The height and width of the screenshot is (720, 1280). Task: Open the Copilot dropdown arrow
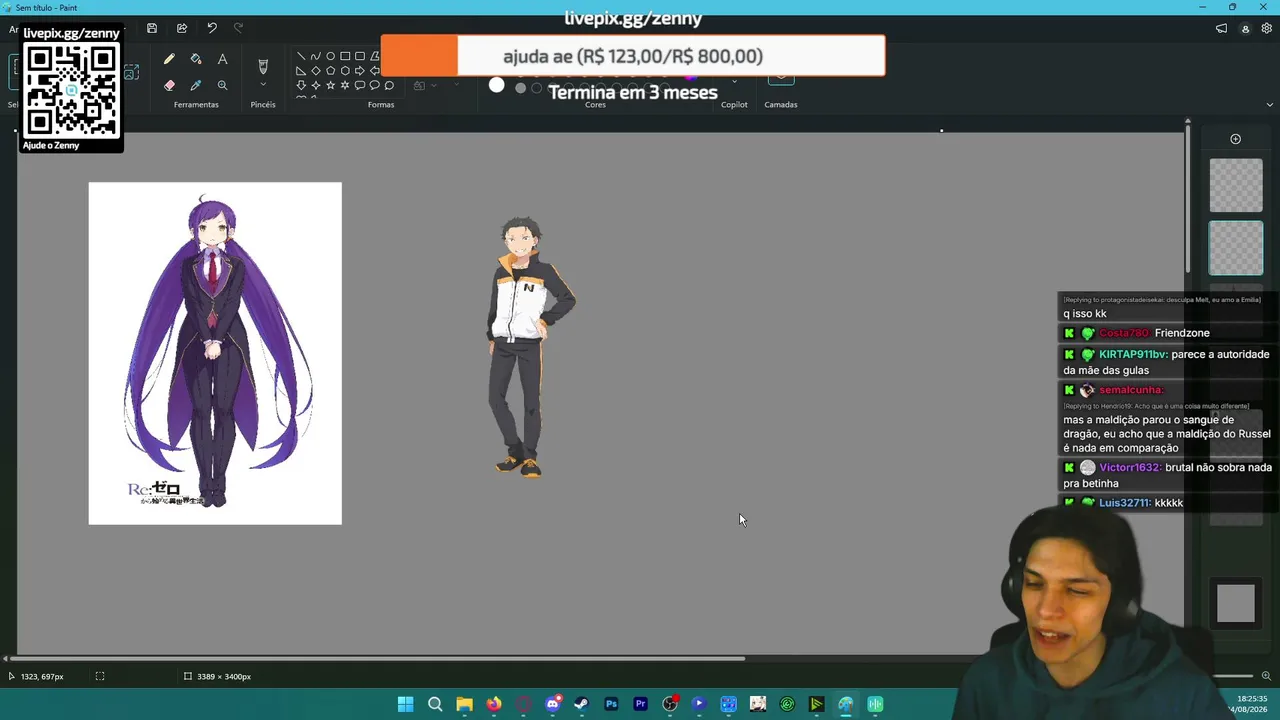pyautogui.click(x=735, y=82)
